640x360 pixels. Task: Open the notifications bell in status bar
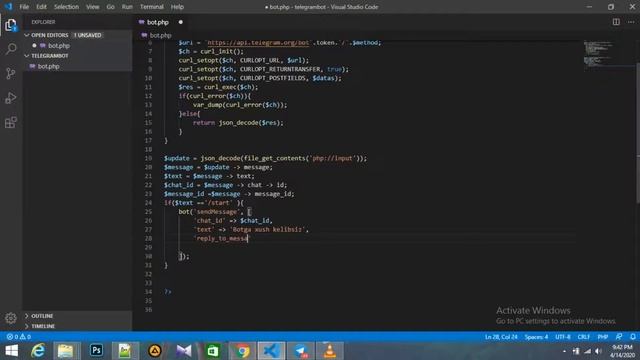coord(633,337)
